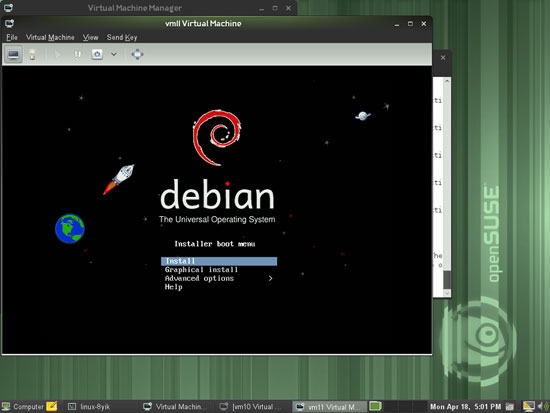The image size is (550, 413).
Task: Switch to linux-8yik terminal taskbar item
Action: (89, 407)
